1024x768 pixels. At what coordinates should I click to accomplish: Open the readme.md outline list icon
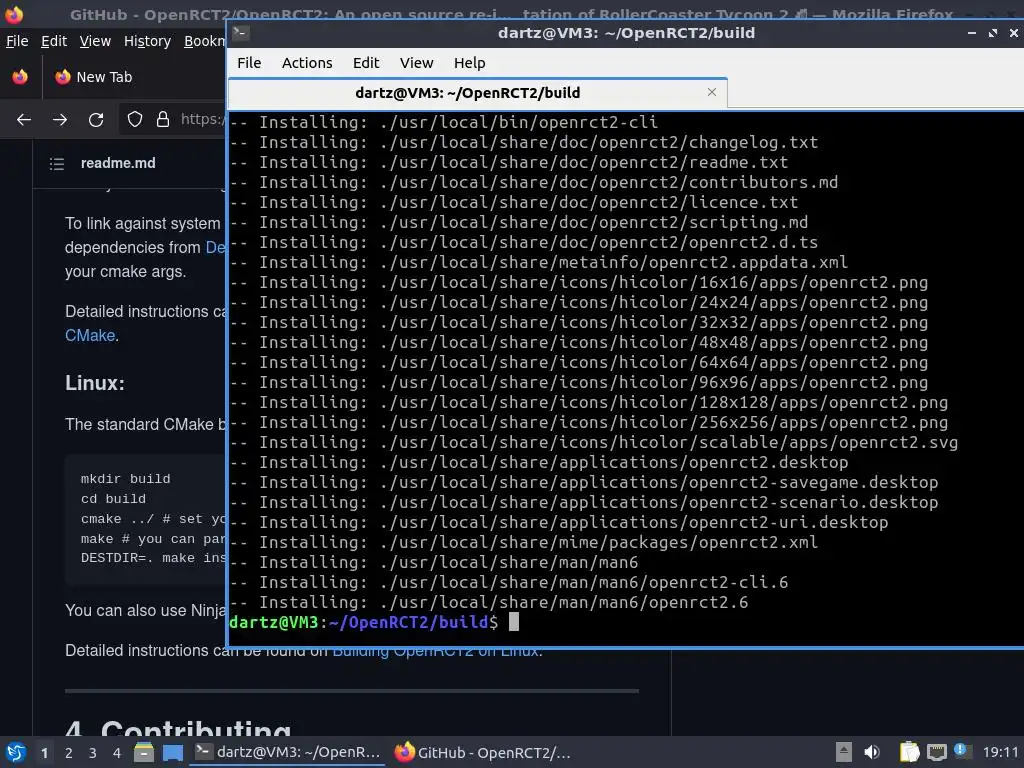[57, 164]
